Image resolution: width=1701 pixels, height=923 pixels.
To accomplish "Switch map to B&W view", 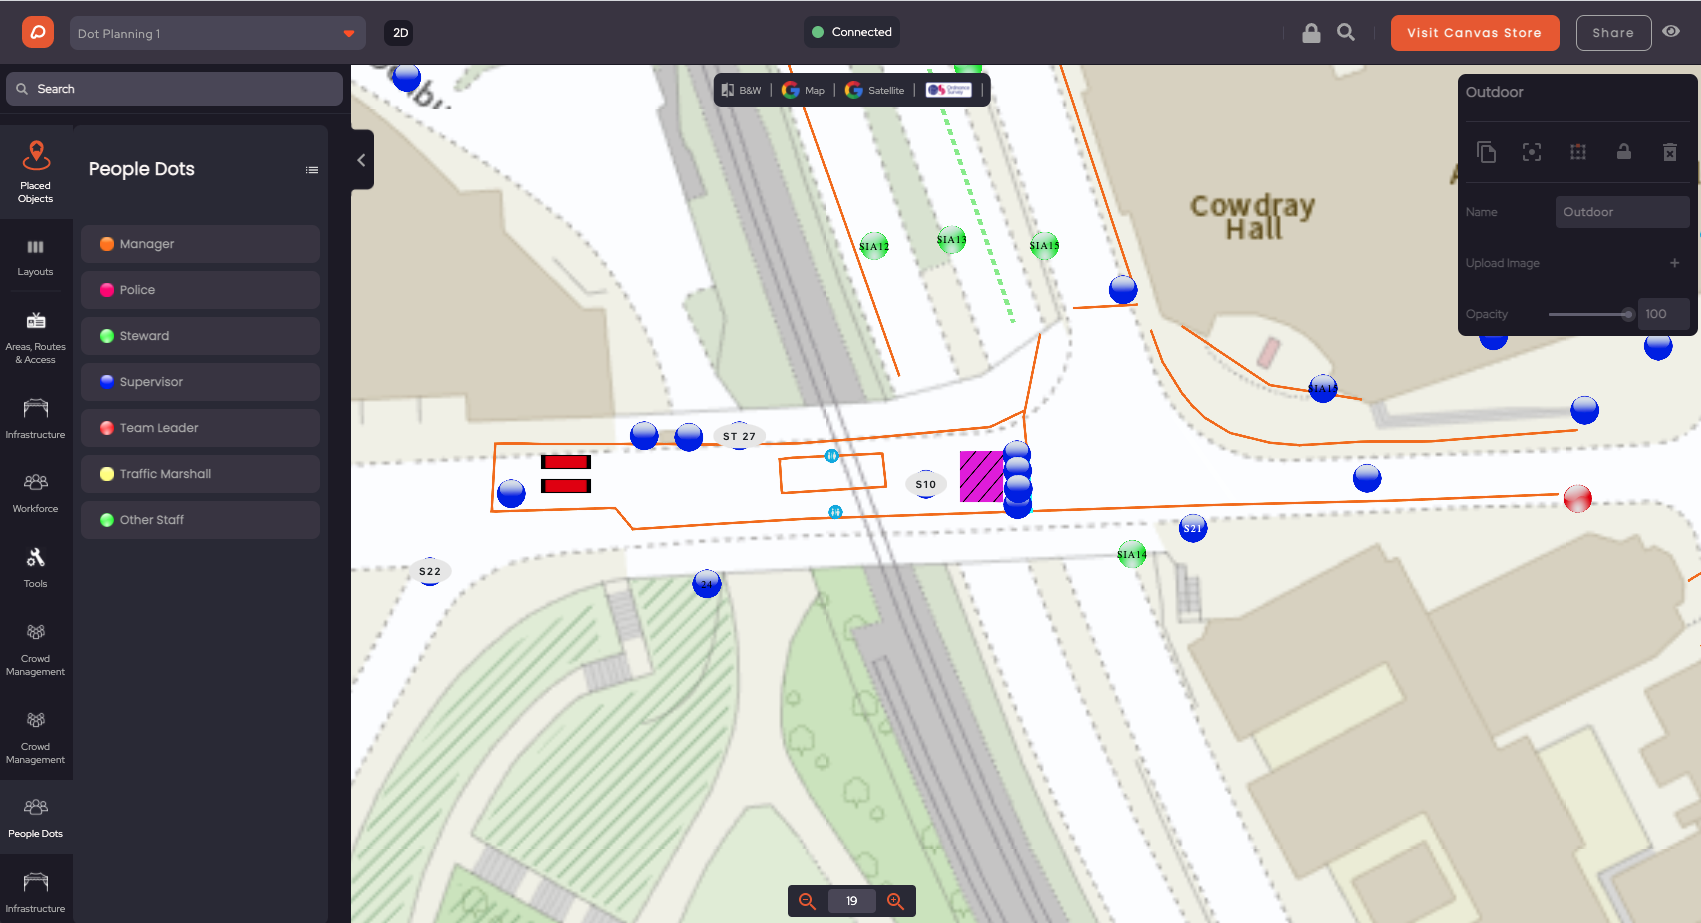I will coord(742,90).
